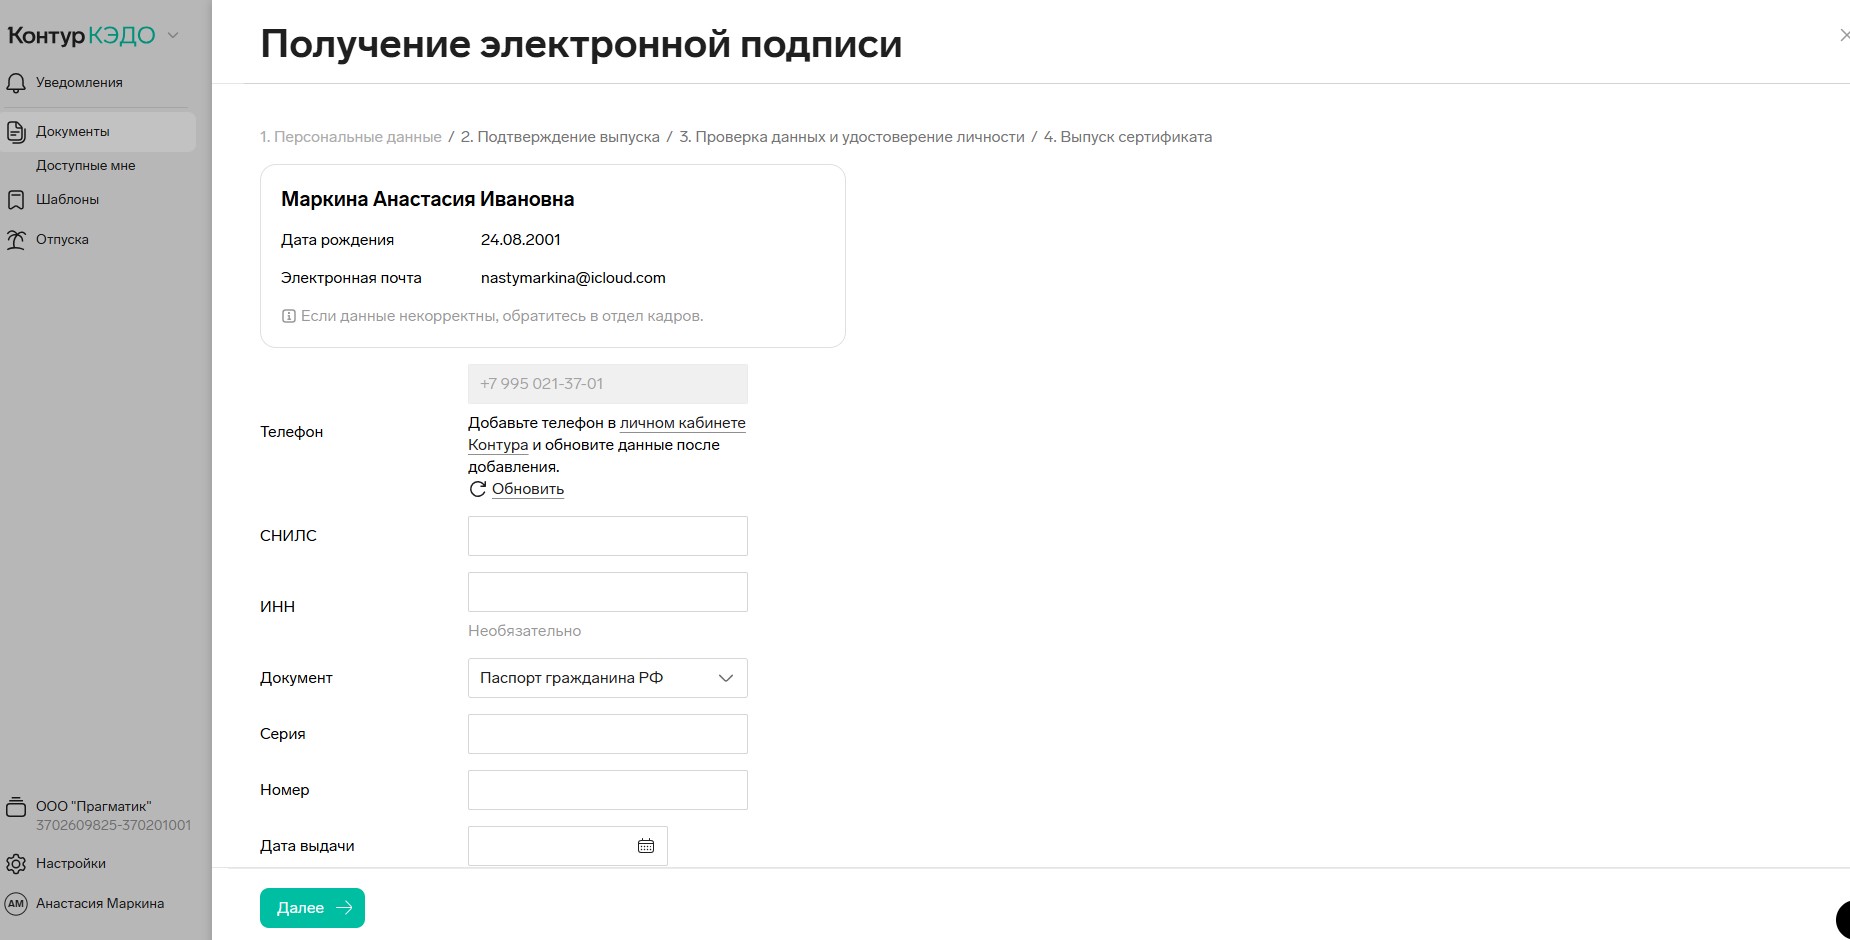The height and width of the screenshot is (940, 1850).
Task: Click the ООО Прагматик organization icon
Action: 16,807
